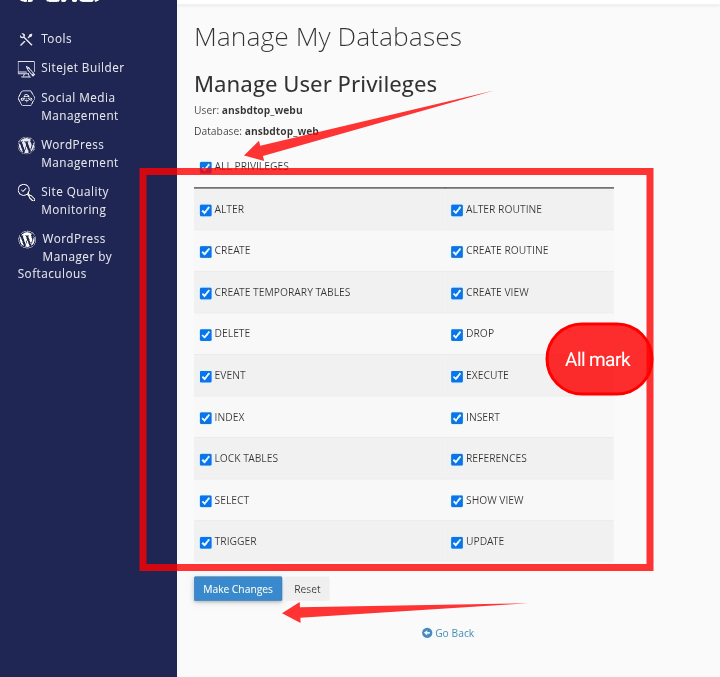
Task: Uncheck the SHOW VIEW checkbox
Action: 457,501
